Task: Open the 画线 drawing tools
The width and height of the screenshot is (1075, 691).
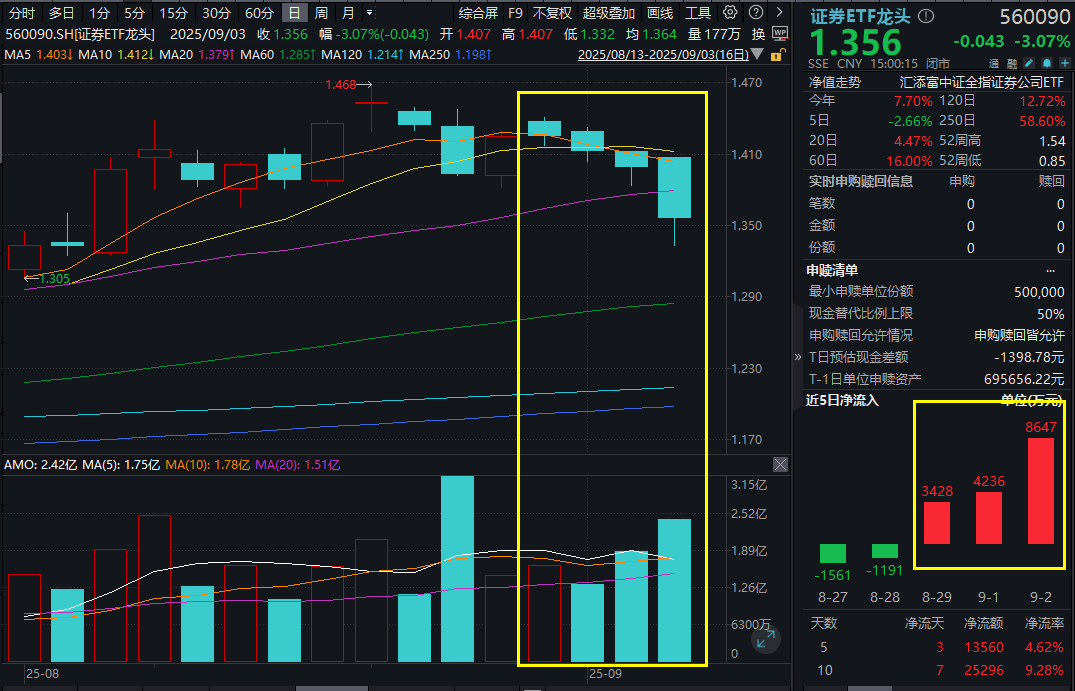Action: click(x=660, y=13)
